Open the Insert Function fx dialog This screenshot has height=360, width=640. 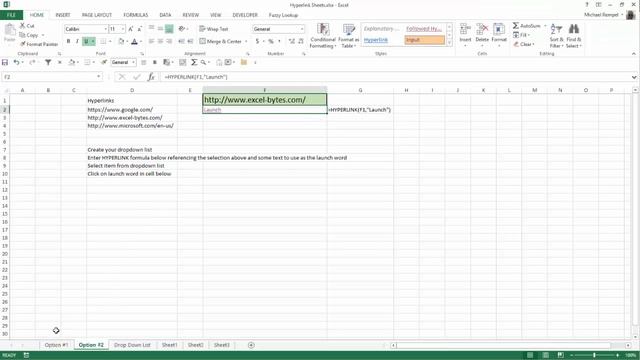point(151,77)
